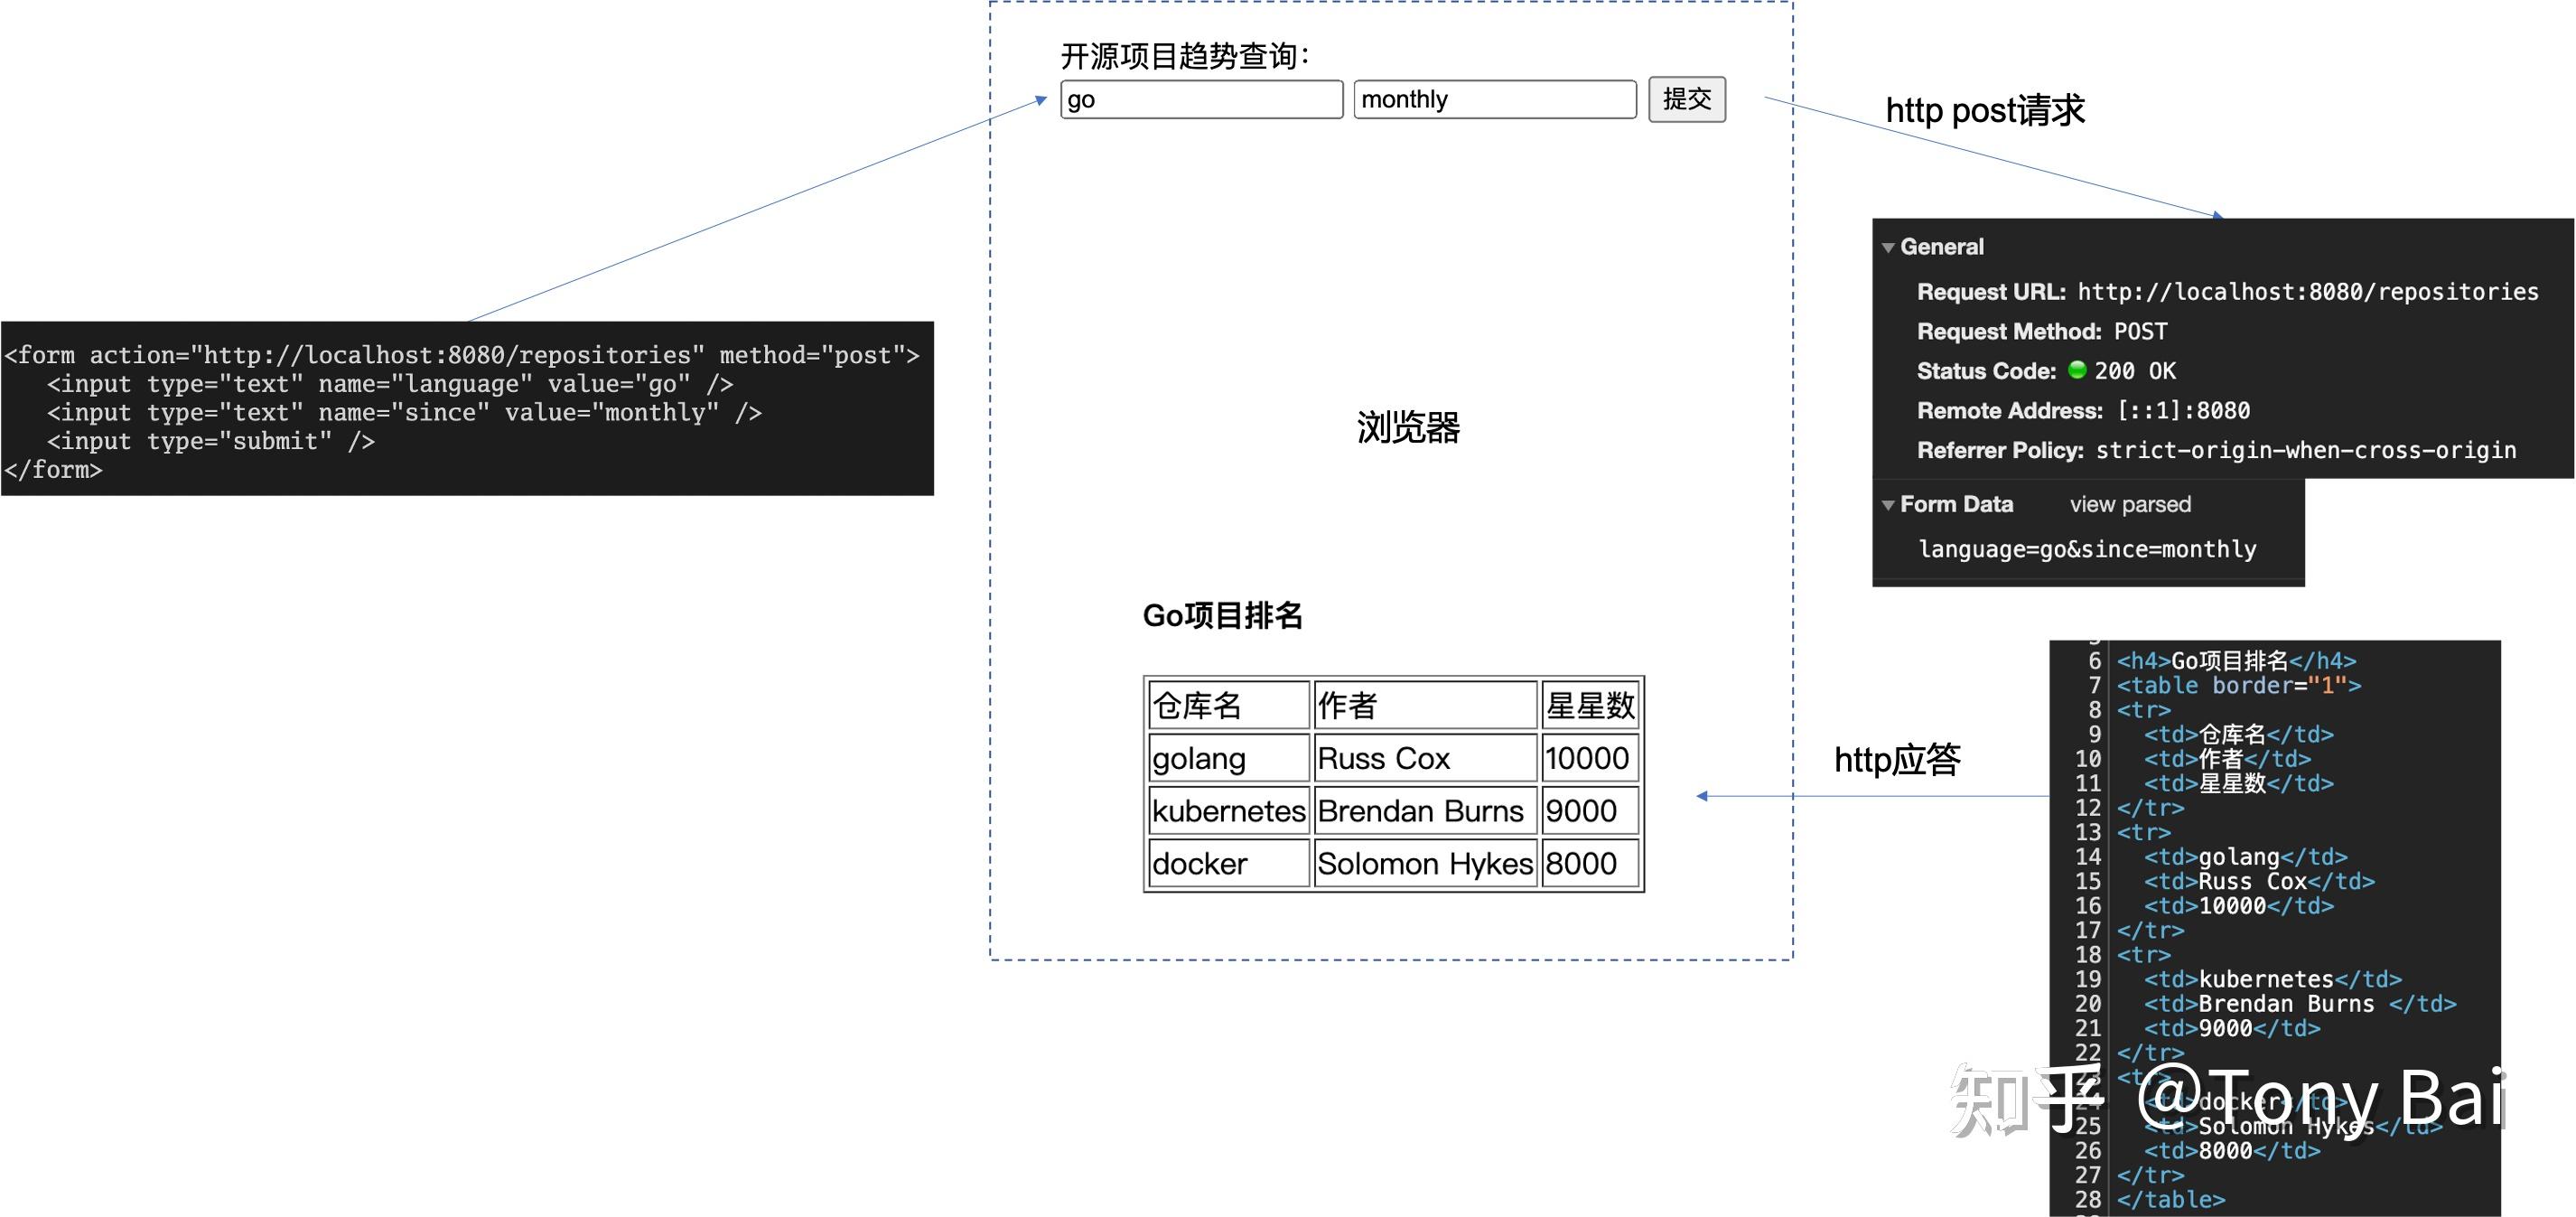Click the language input containing "go"
The height and width of the screenshot is (1217, 2576).
(x=1201, y=99)
